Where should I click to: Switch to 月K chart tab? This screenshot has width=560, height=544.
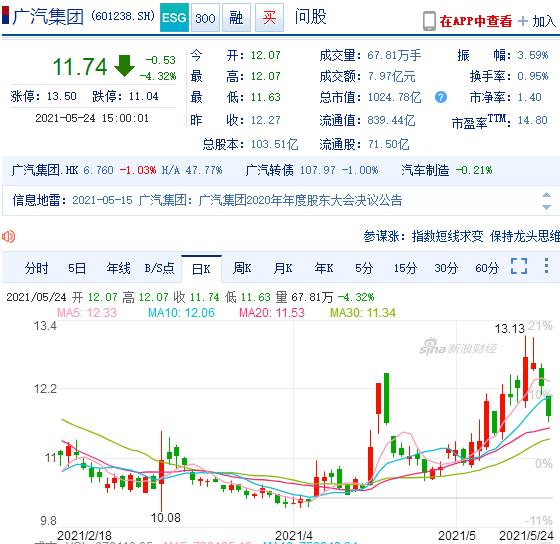[x=283, y=268]
